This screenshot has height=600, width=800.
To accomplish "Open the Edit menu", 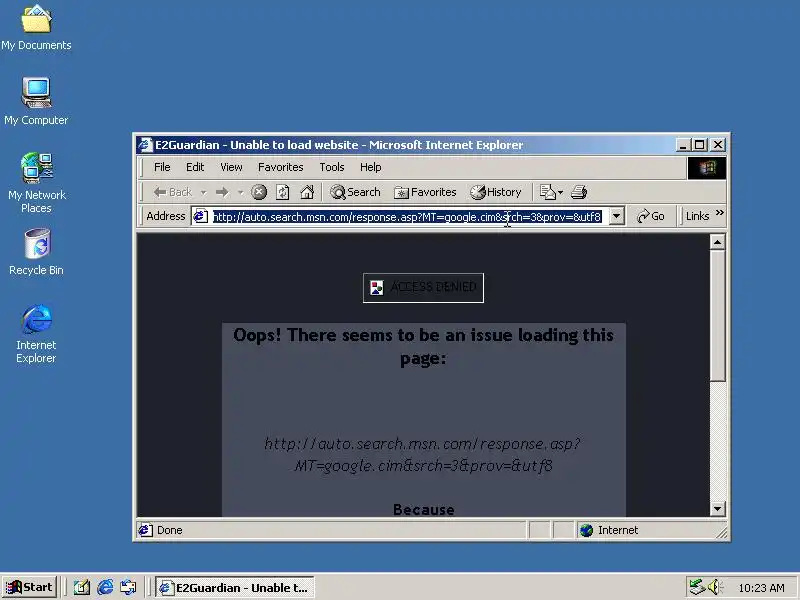I will coord(195,167).
